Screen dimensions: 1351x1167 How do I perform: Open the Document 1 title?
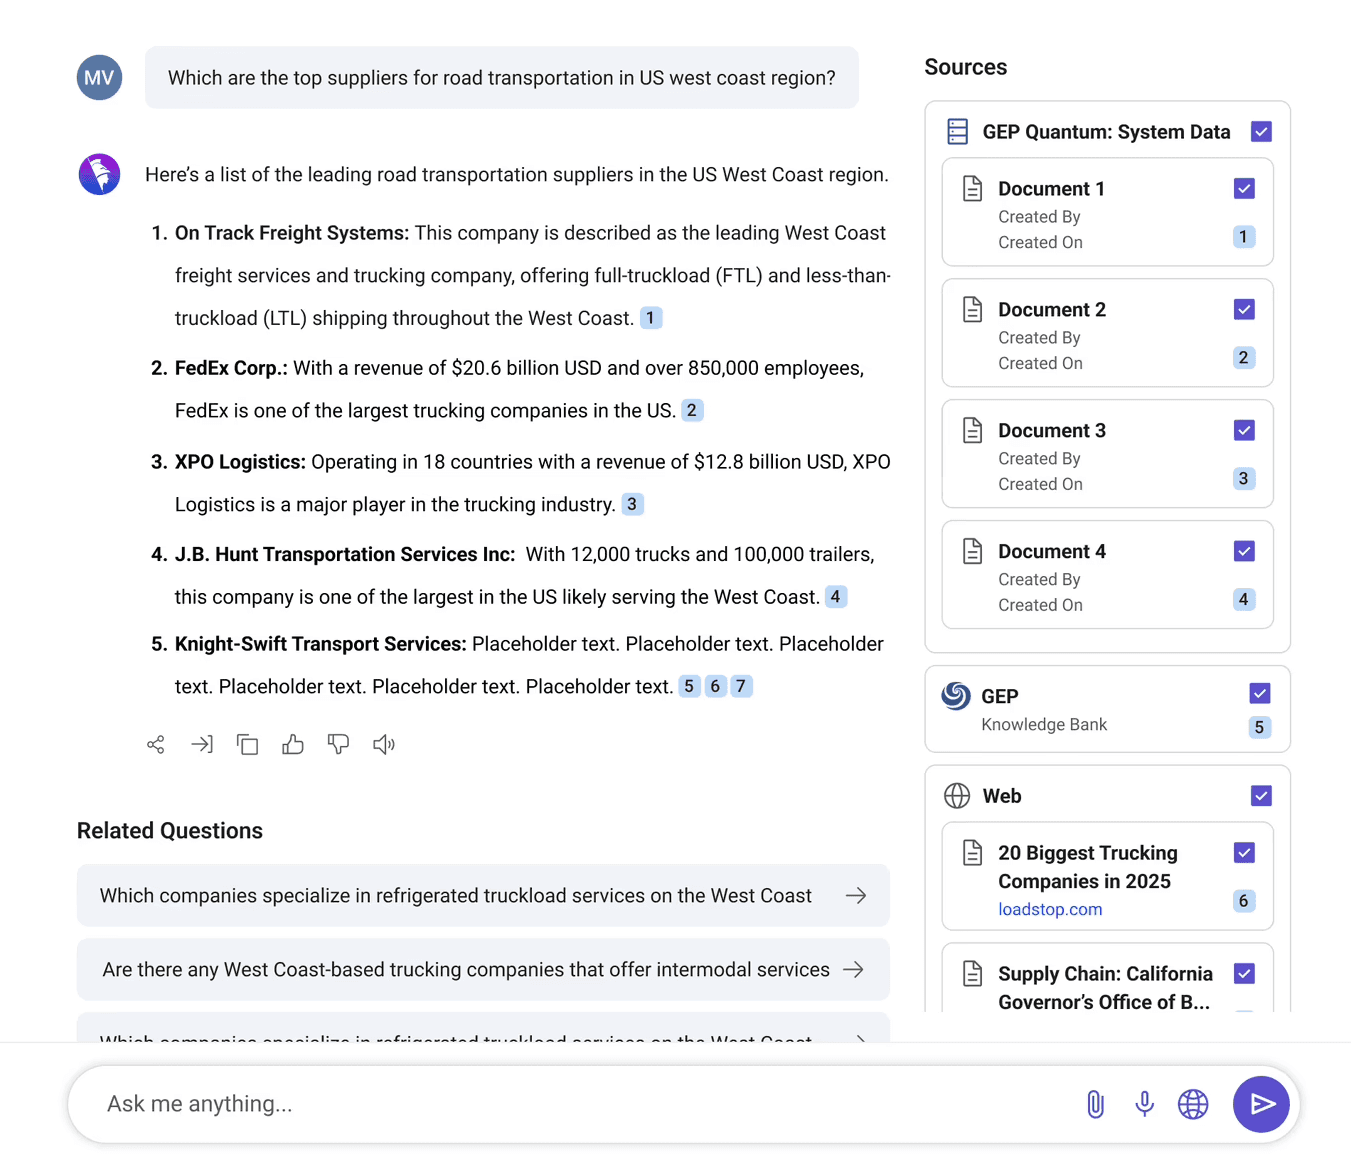[x=1052, y=189]
